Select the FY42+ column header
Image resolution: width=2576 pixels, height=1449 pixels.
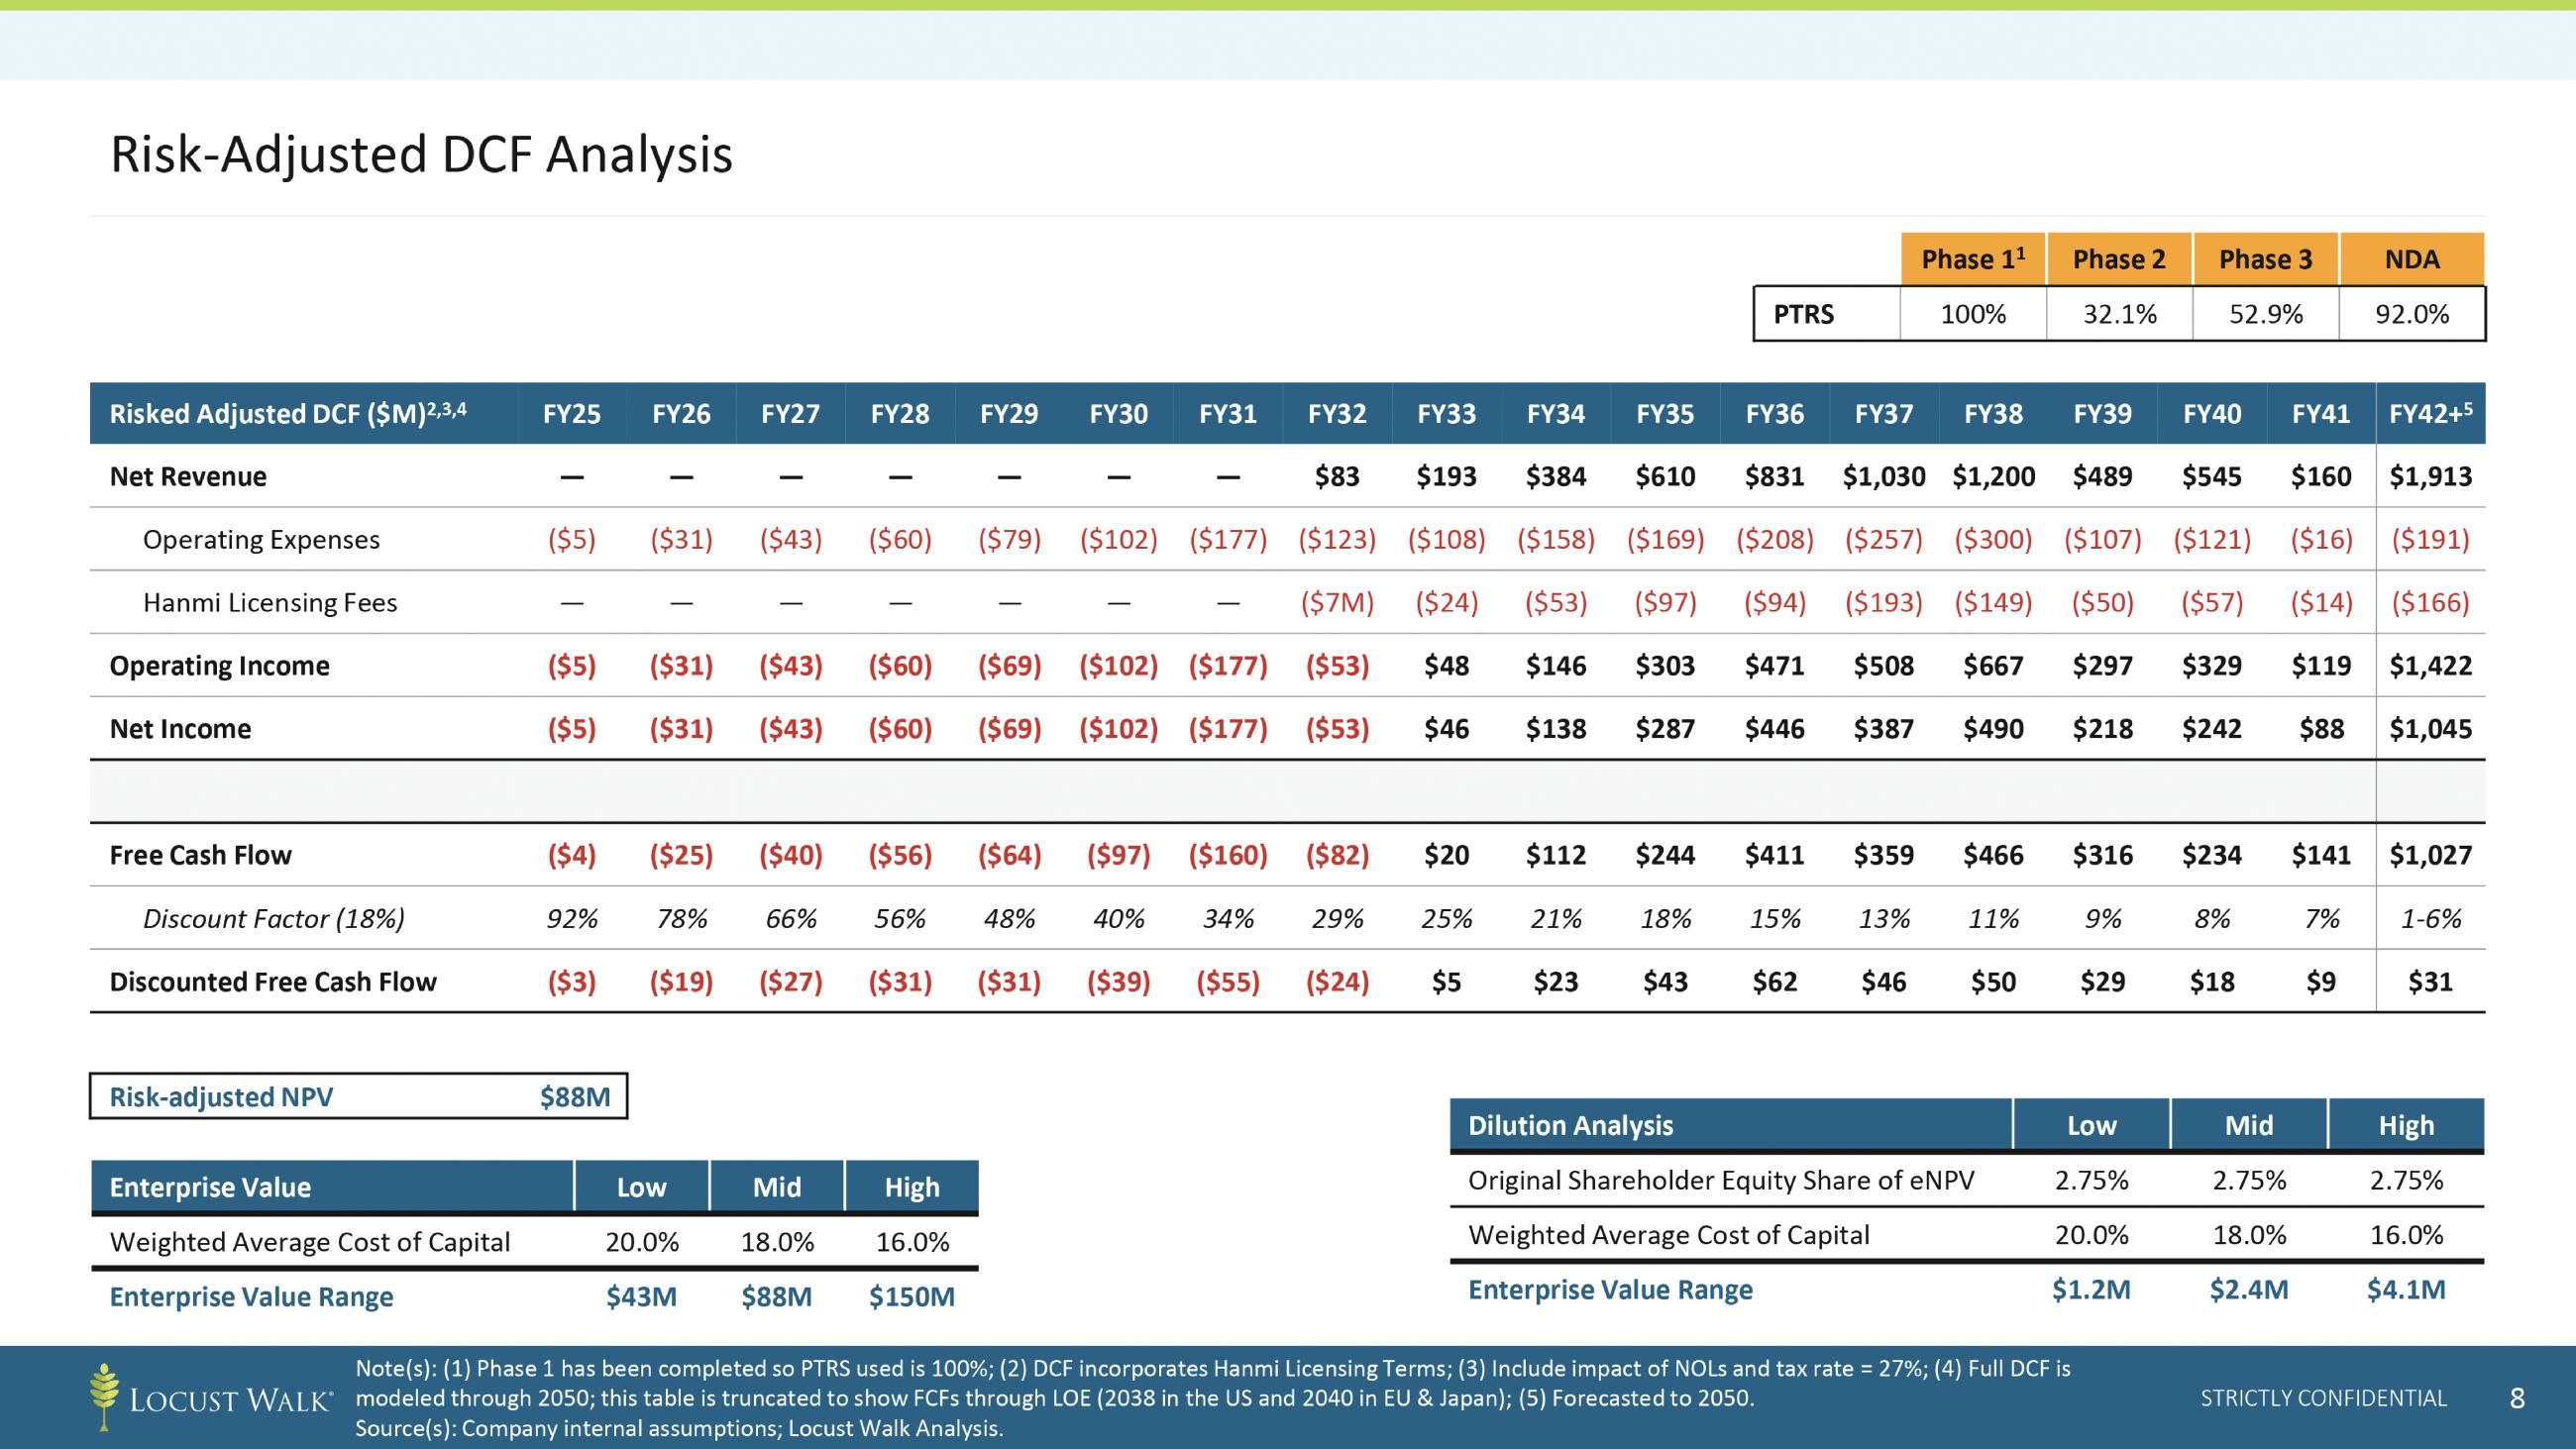point(2429,414)
